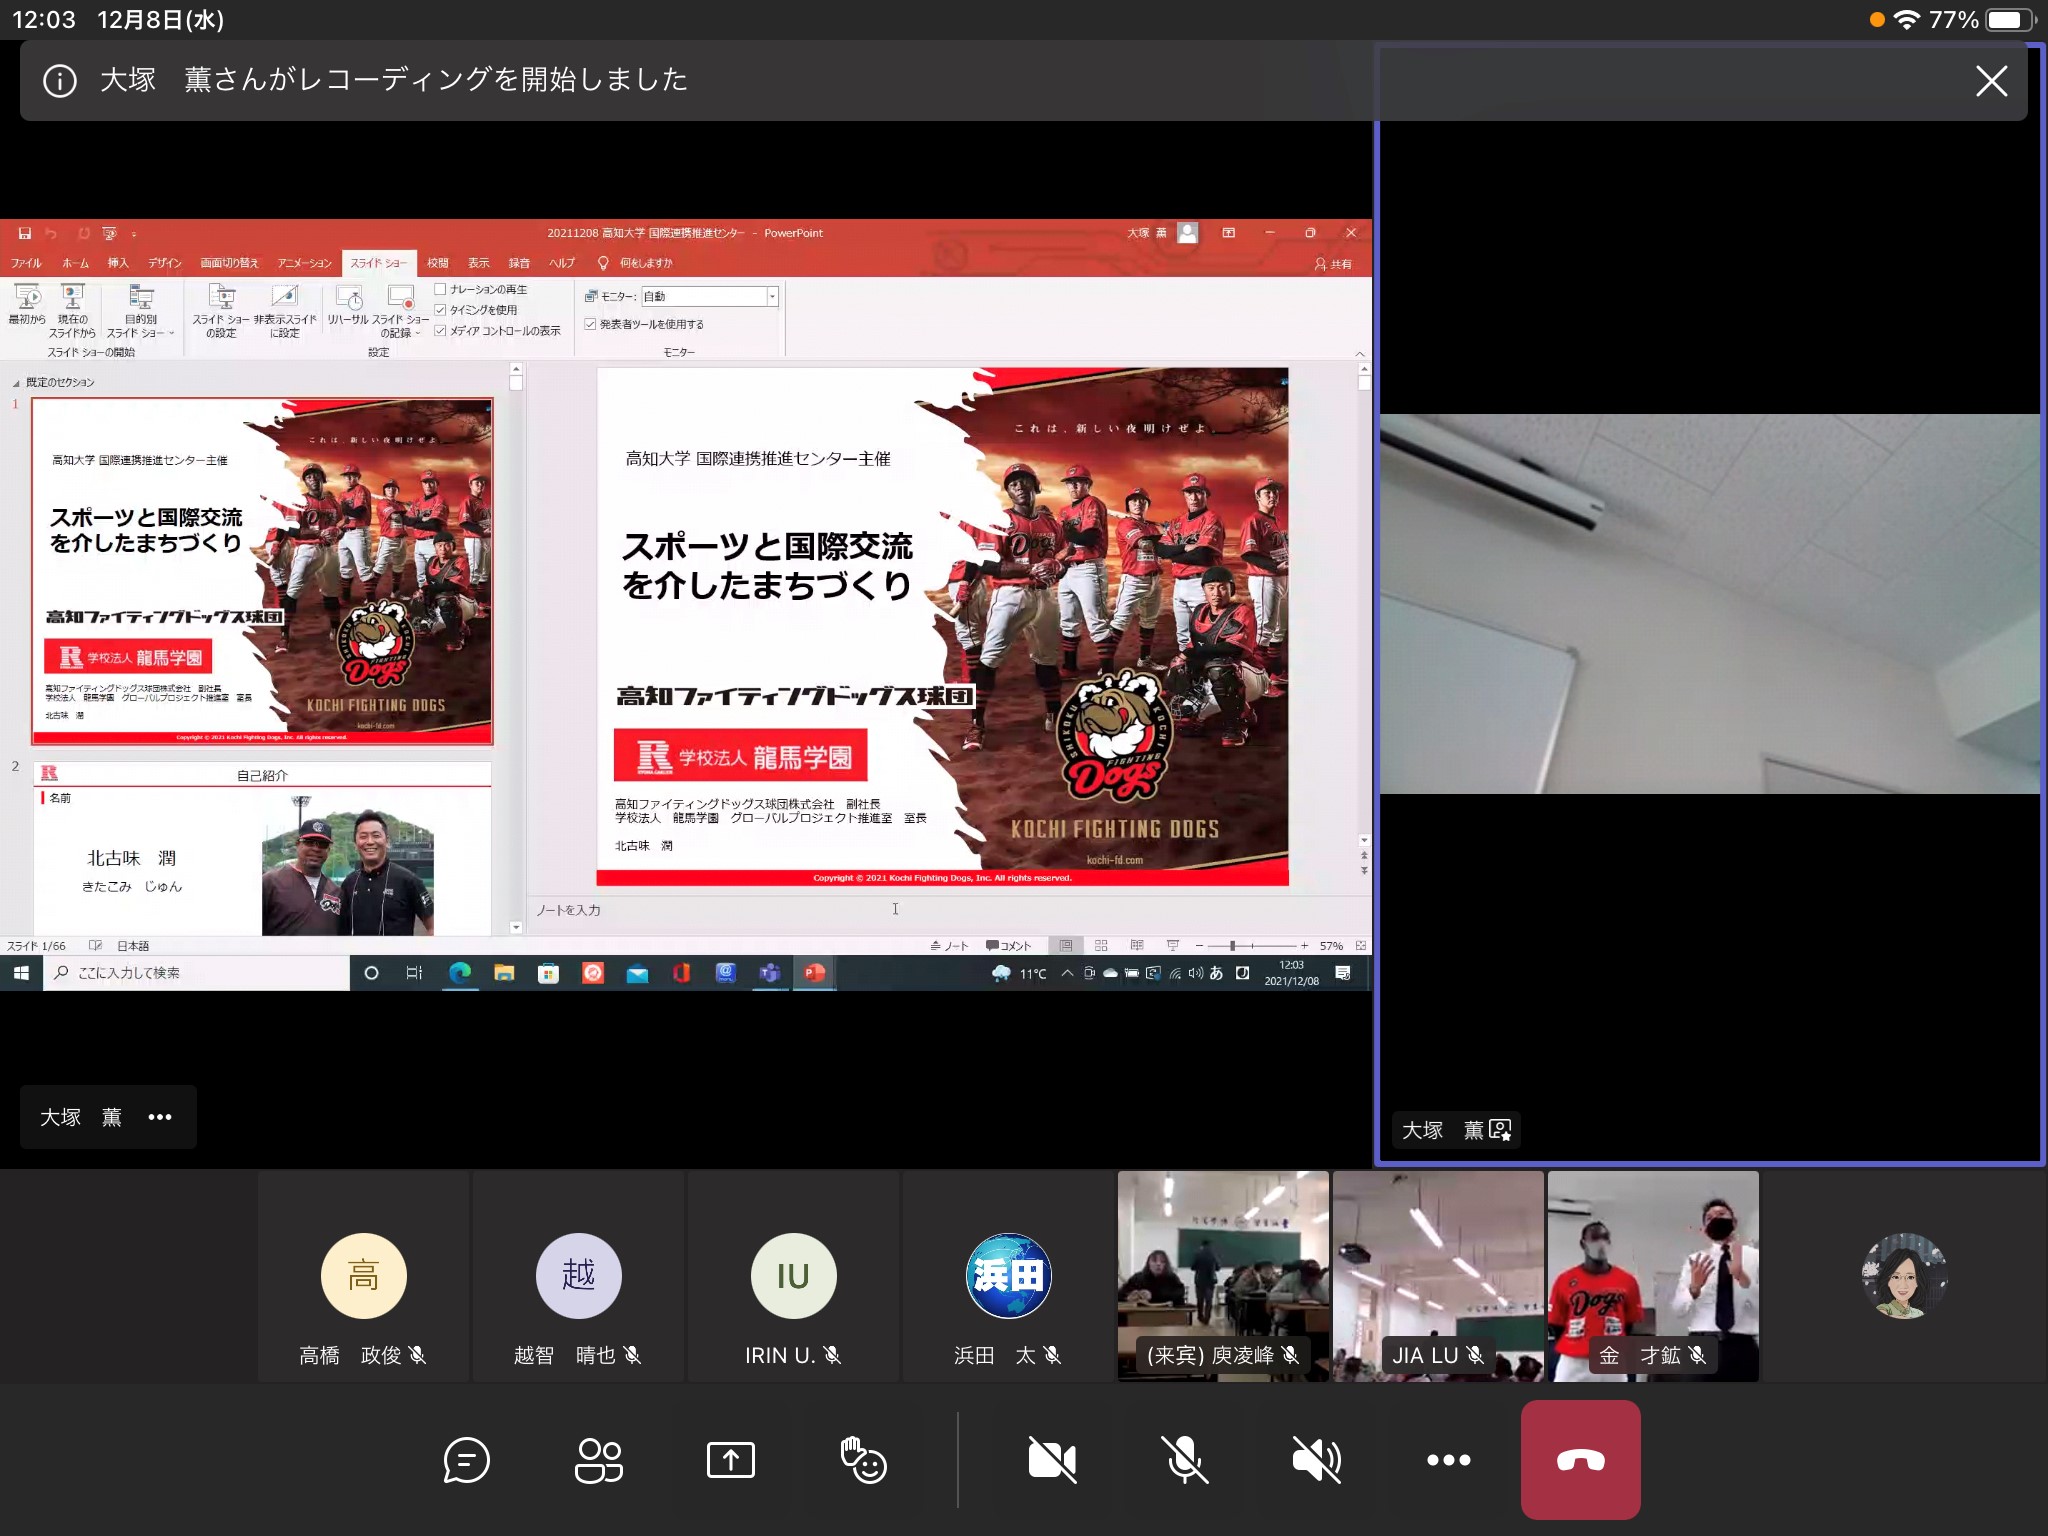
Task: Expand quick access toolbar customize arrow
Action: (x=133, y=234)
